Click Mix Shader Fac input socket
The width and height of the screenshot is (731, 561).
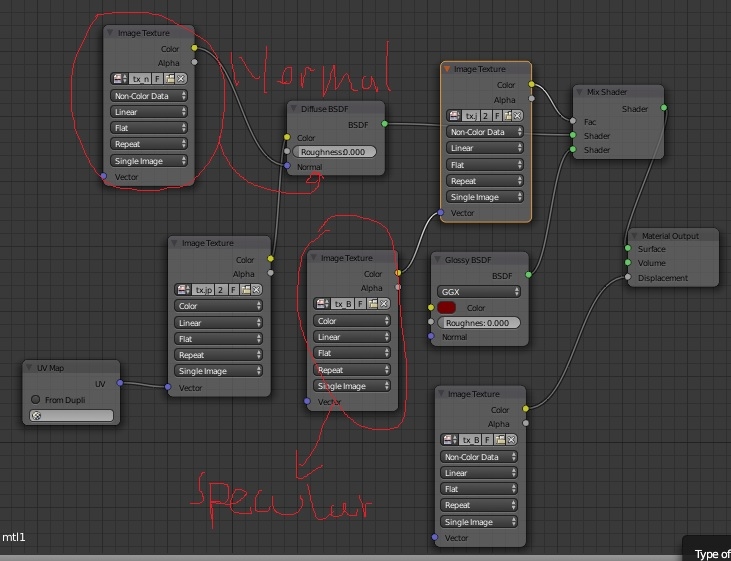click(x=572, y=121)
